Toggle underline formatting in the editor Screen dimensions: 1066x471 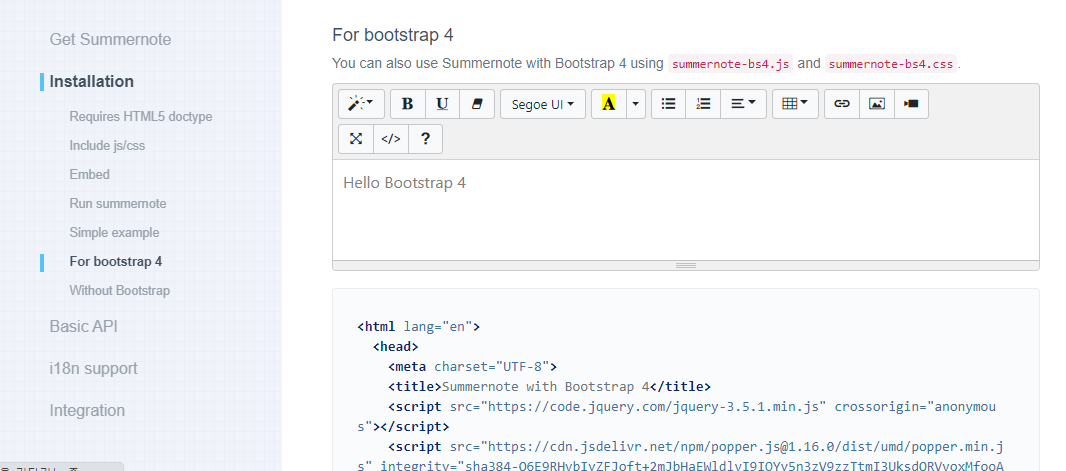[x=443, y=104]
